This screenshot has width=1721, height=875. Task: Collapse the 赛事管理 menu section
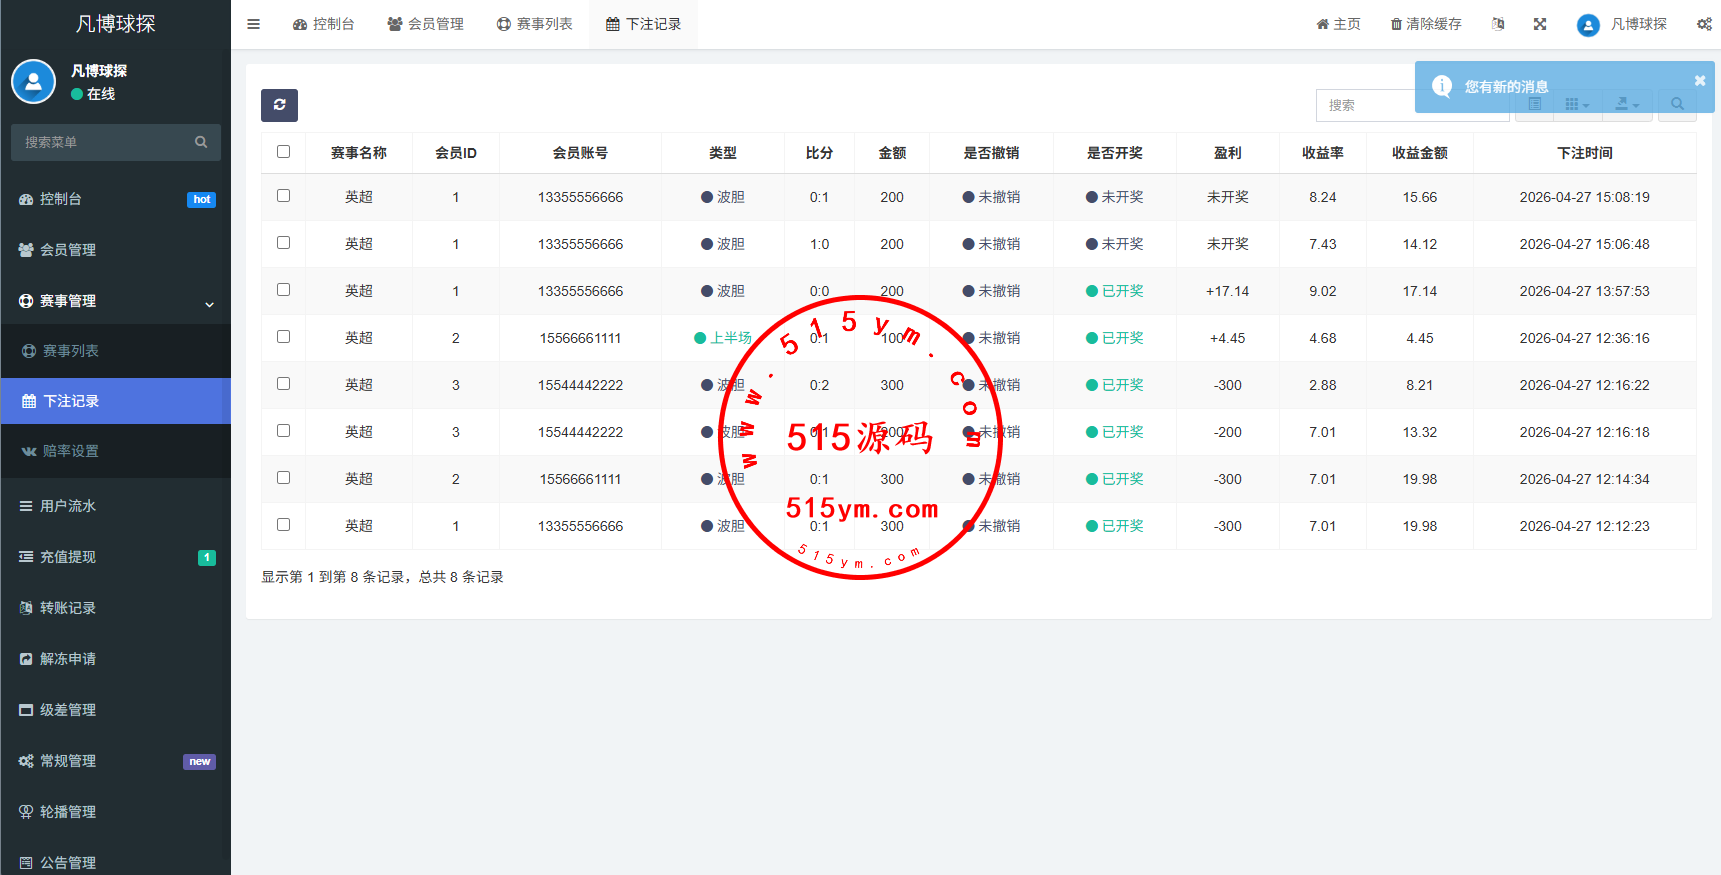point(116,301)
